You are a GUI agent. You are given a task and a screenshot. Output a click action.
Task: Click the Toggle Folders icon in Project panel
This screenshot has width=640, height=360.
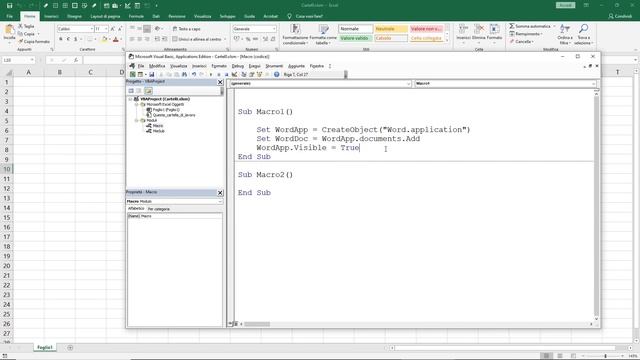click(148, 91)
